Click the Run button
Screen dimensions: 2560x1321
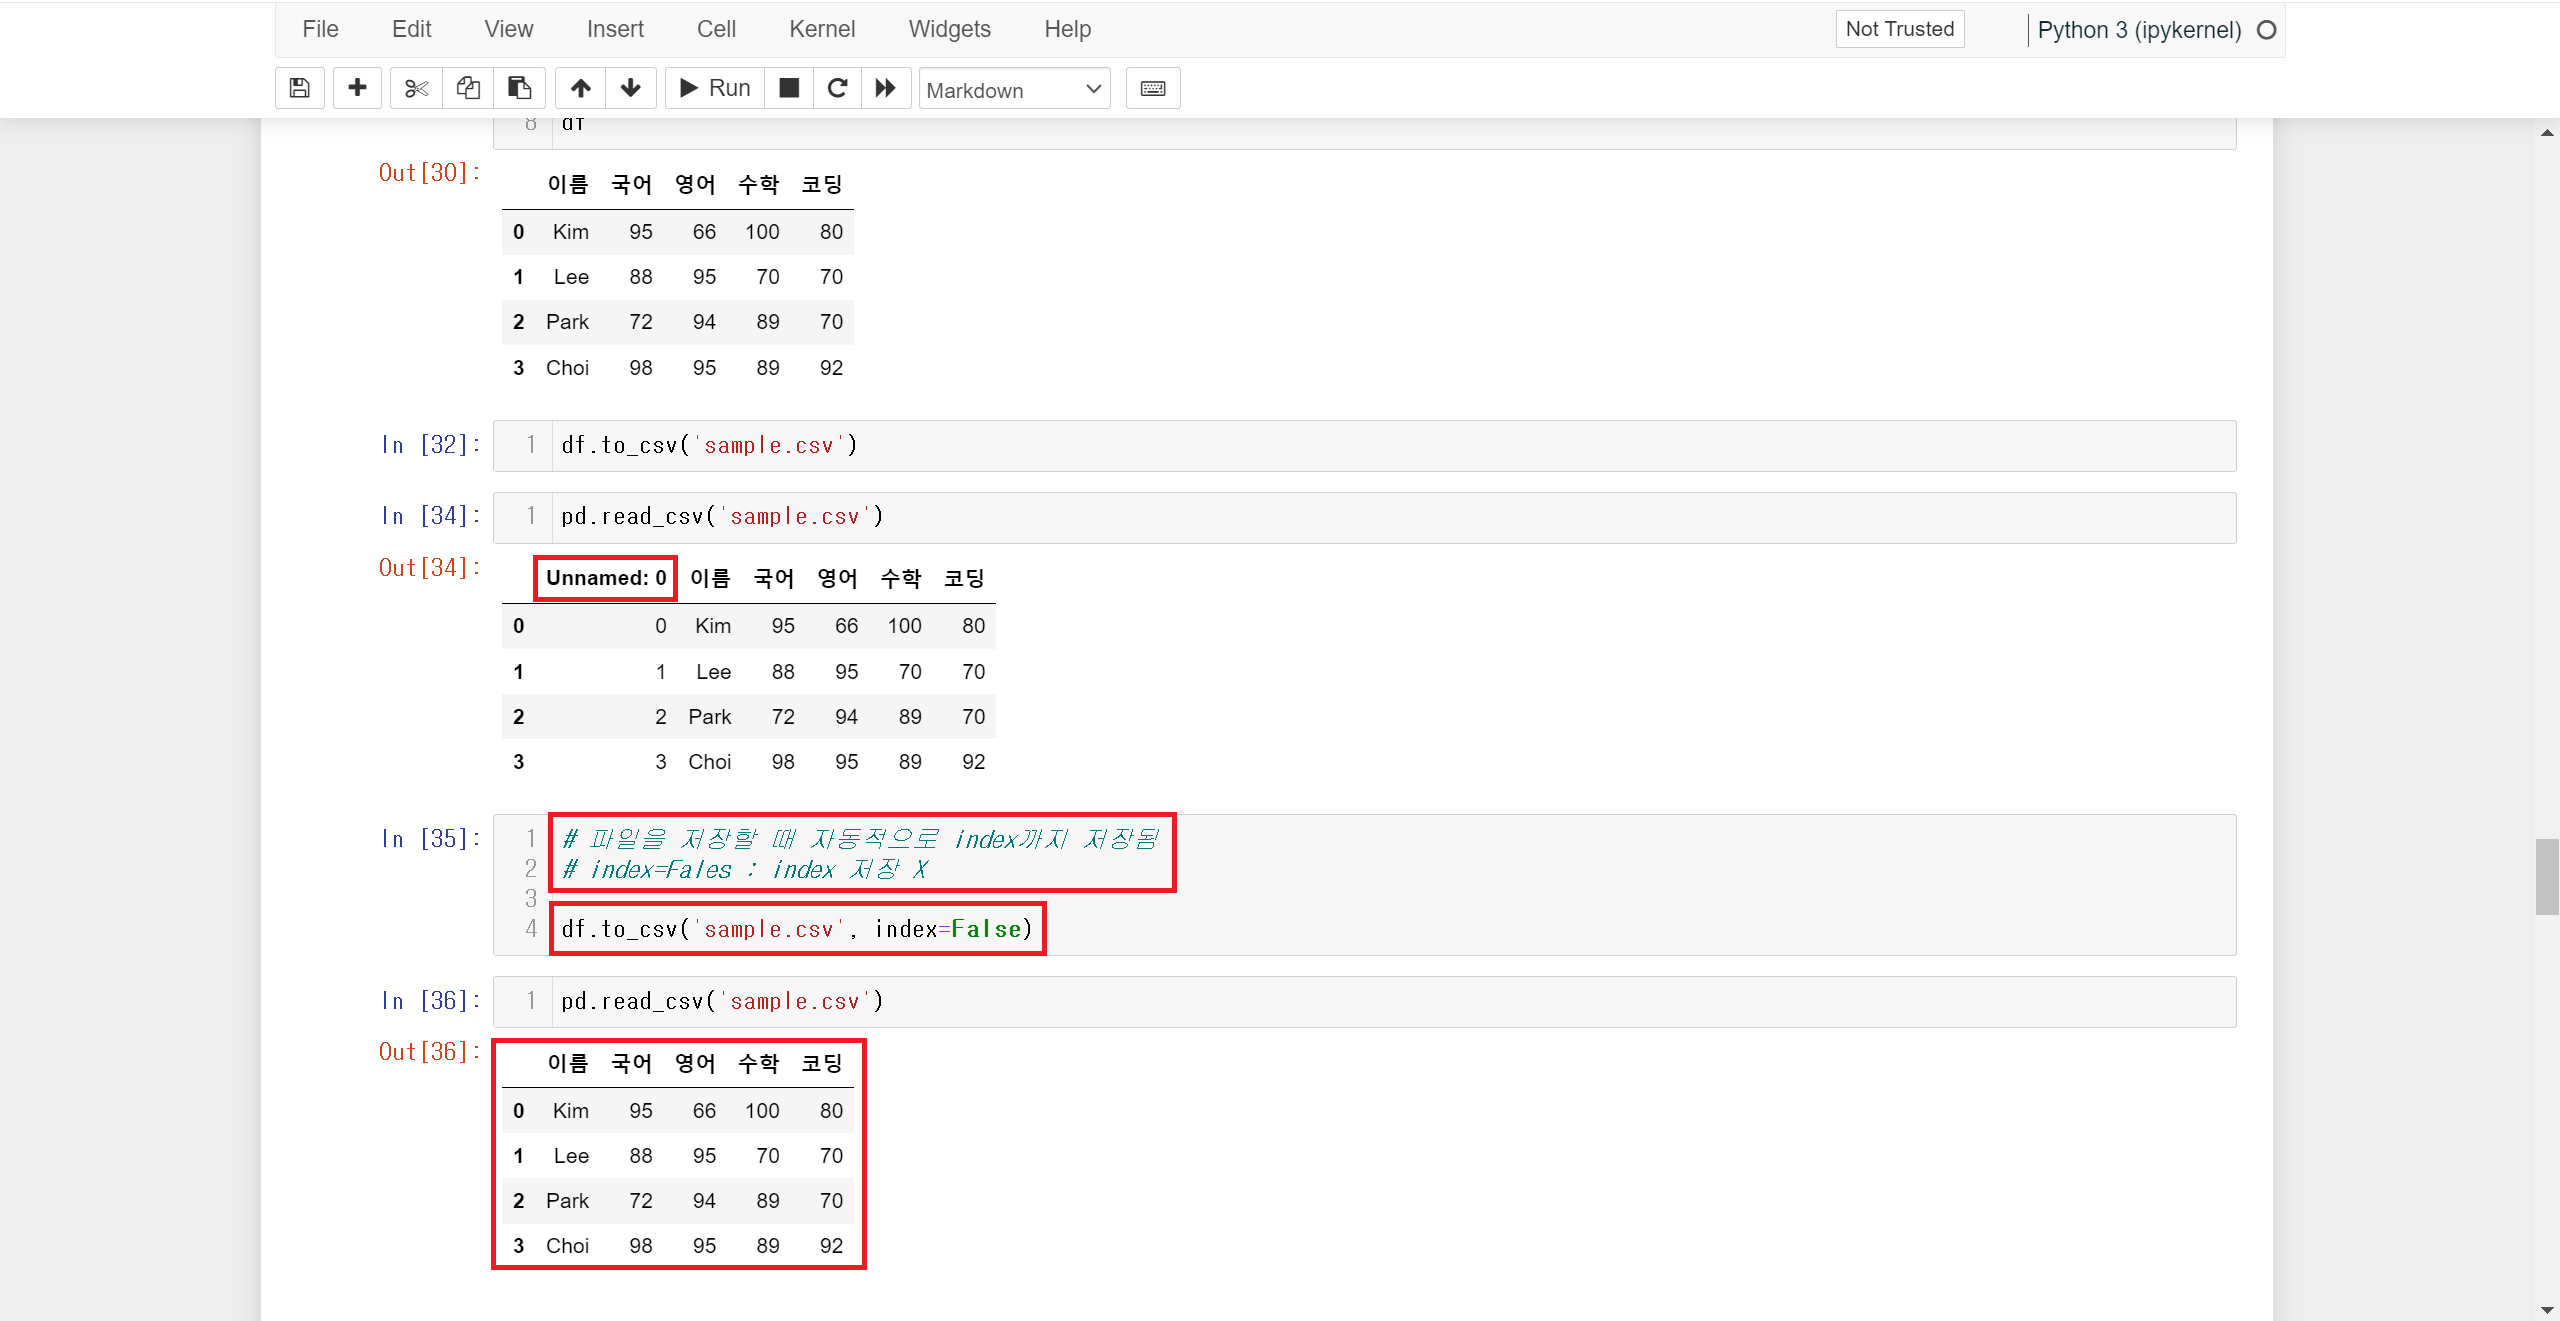[715, 88]
